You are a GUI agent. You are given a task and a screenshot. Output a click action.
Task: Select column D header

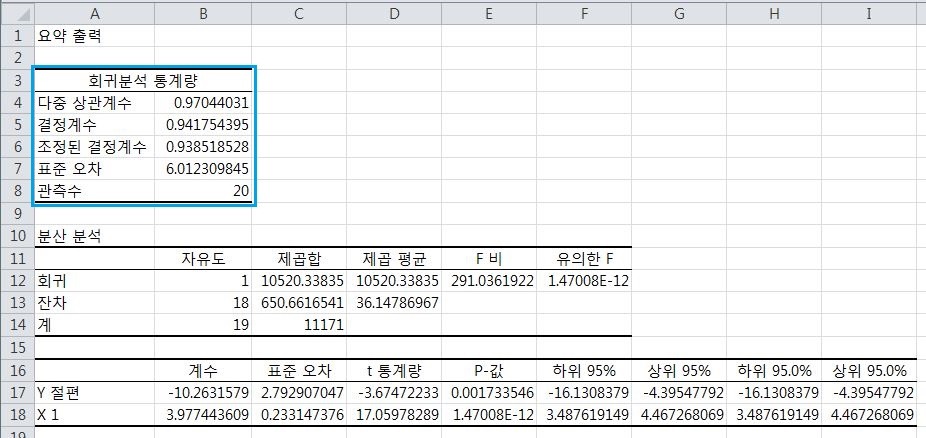393,14
